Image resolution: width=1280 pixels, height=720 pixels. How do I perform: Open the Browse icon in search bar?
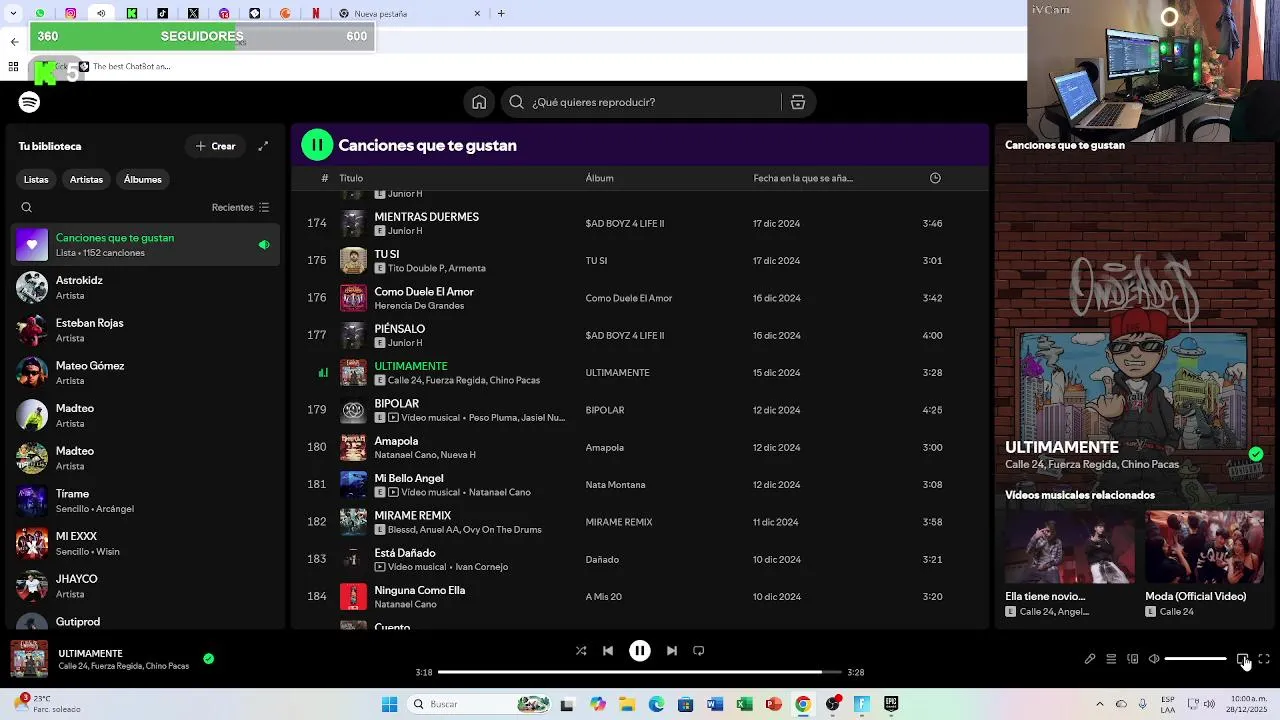tap(798, 102)
